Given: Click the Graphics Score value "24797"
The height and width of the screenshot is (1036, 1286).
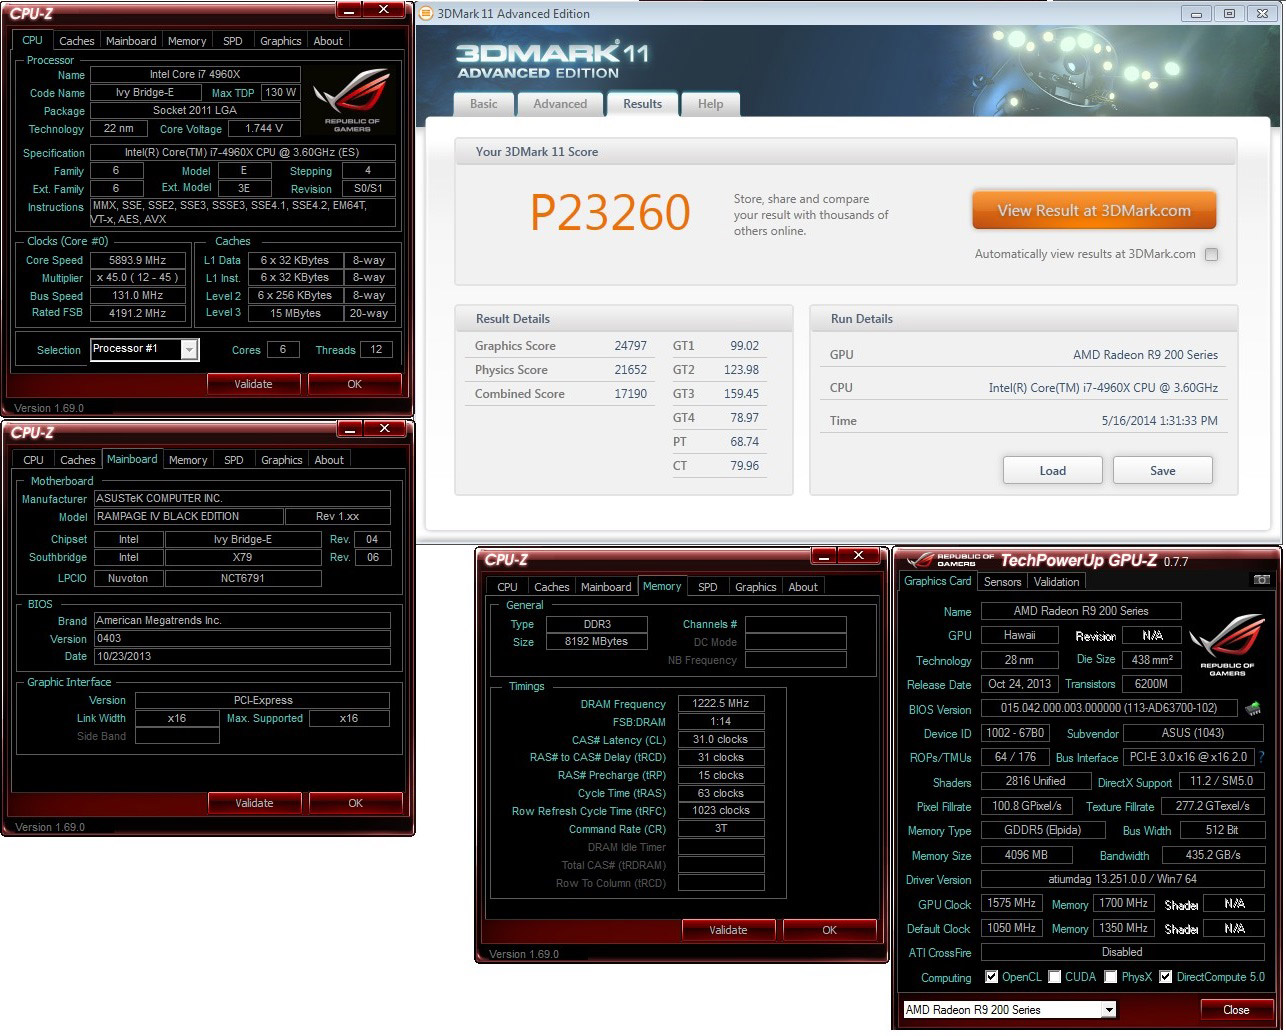Looking at the screenshot, I should click(630, 346).
